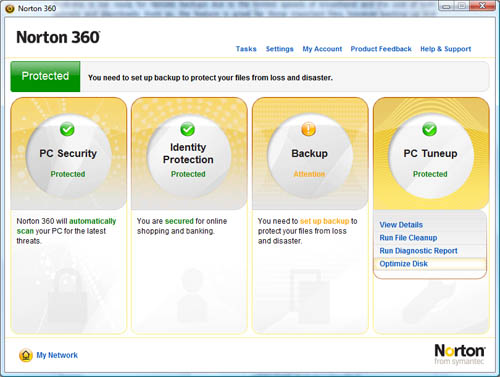The height and width of the screenshot is (377, 500).
Task: Click the Norton from Symantec logo
Action: pos(460,354)
